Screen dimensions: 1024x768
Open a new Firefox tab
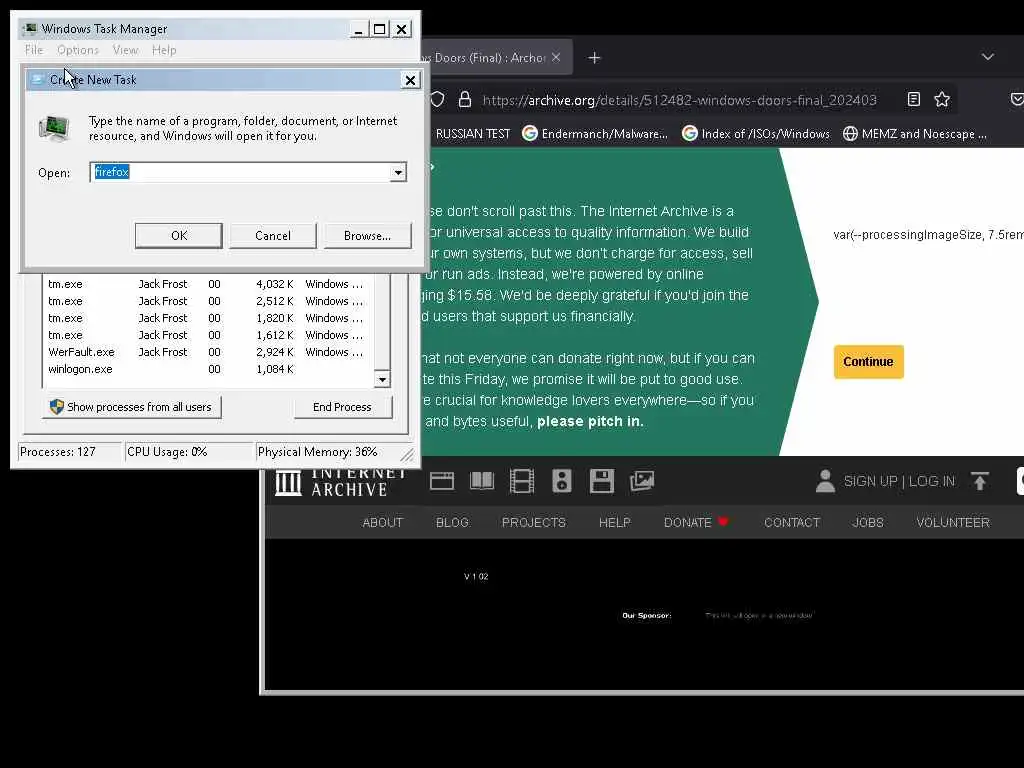594,58
